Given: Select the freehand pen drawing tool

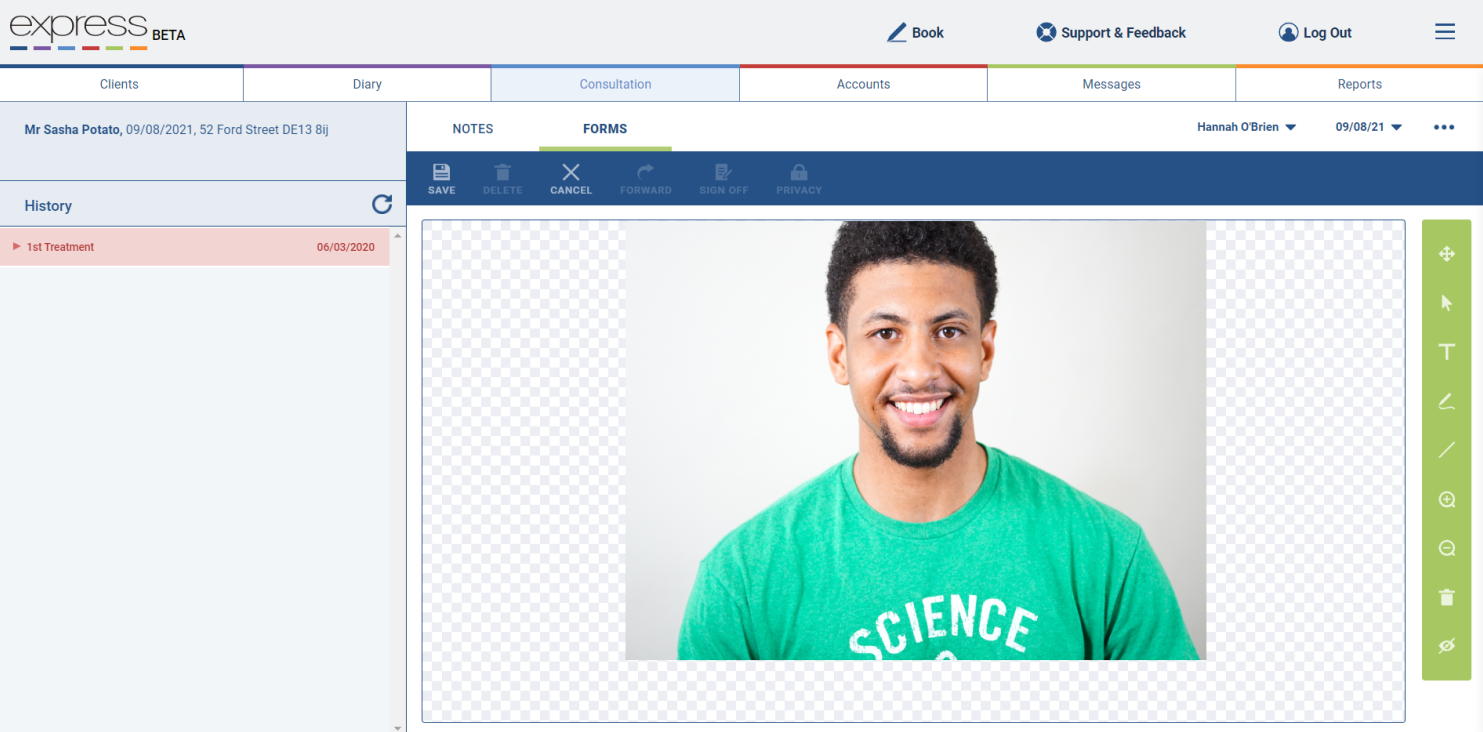Looking at the screenshot, I should point(1446,401).
